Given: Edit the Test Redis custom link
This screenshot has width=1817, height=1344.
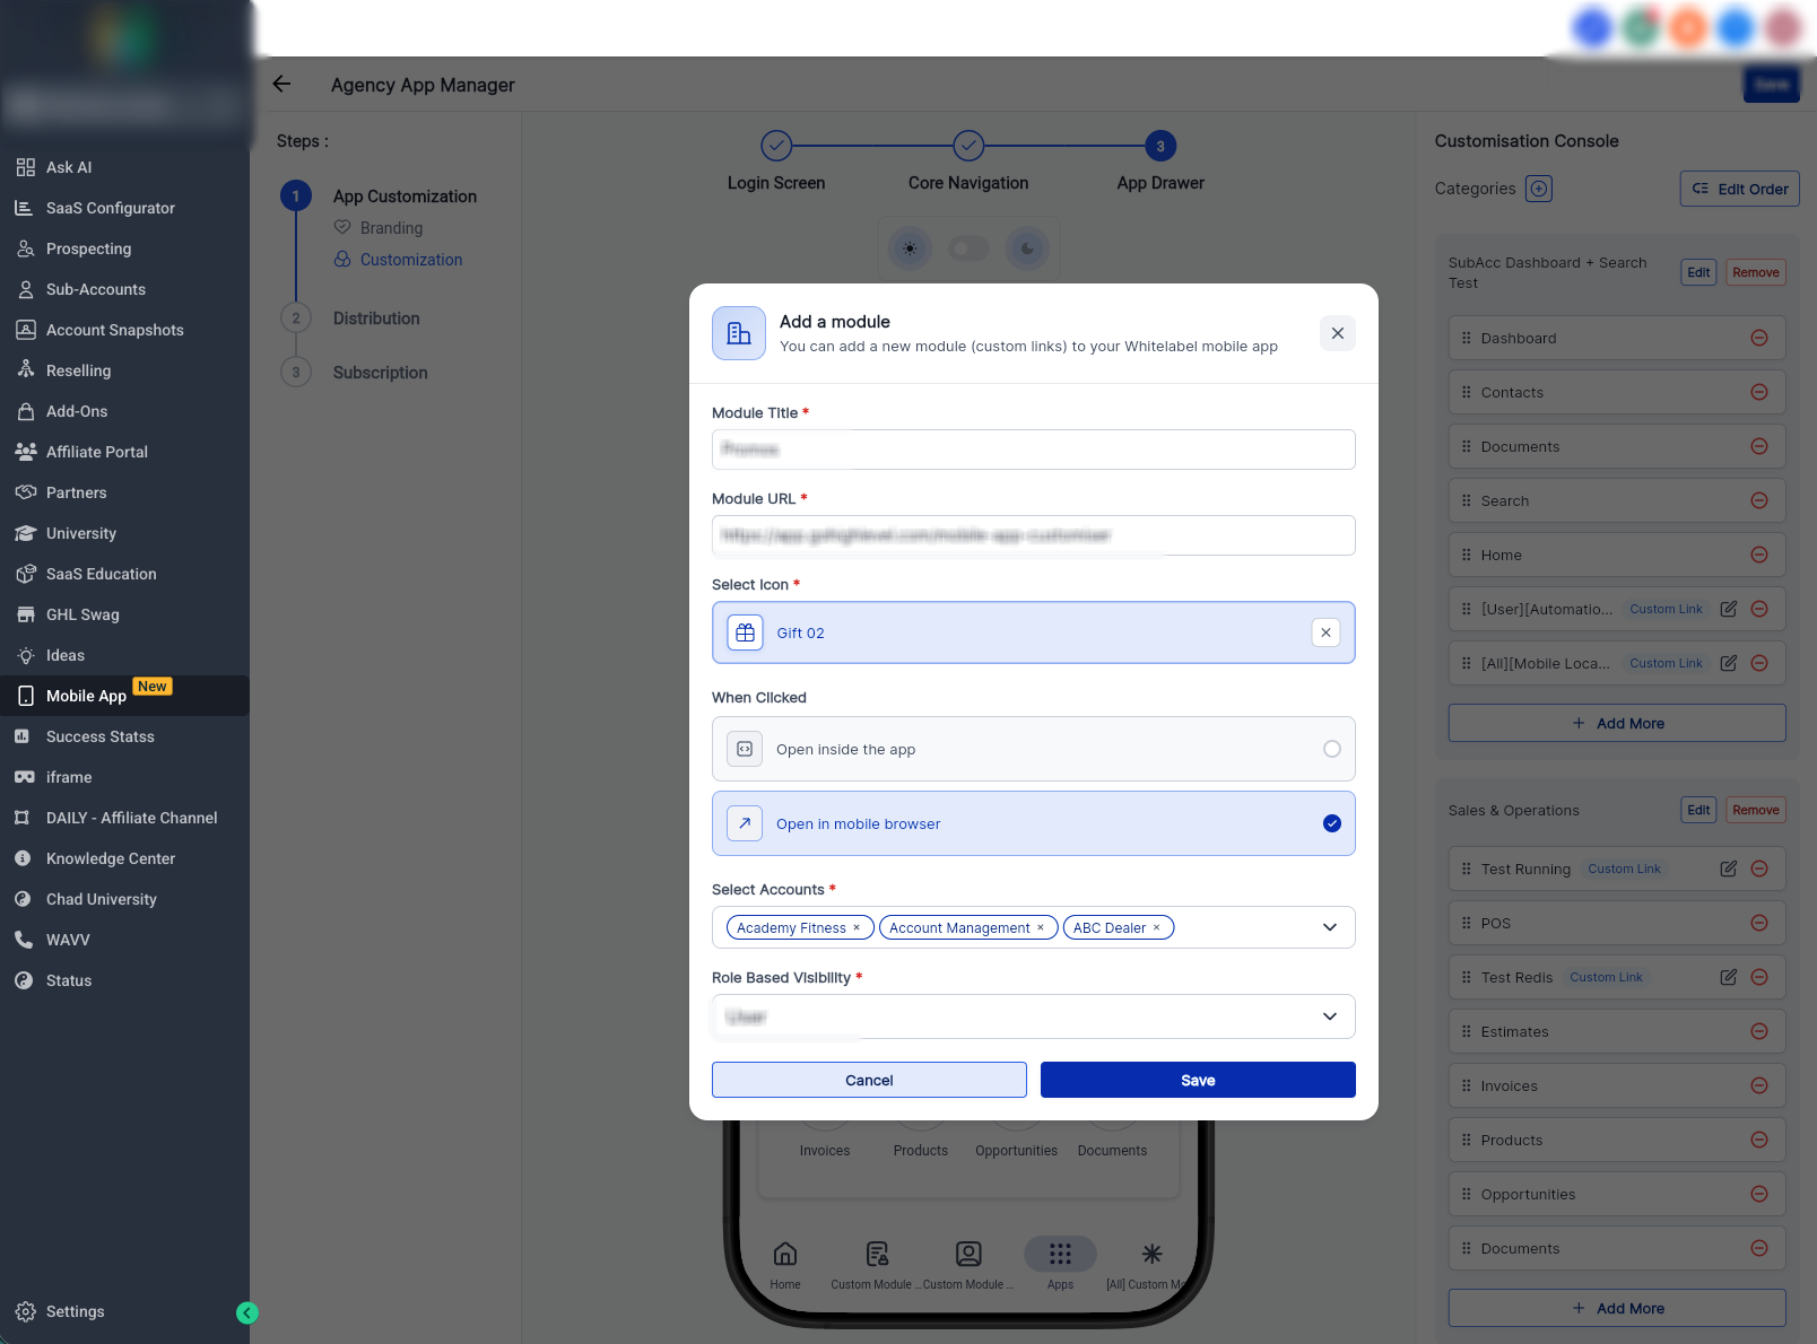Looking at the screenshot, I should (x=1728, y=977).
